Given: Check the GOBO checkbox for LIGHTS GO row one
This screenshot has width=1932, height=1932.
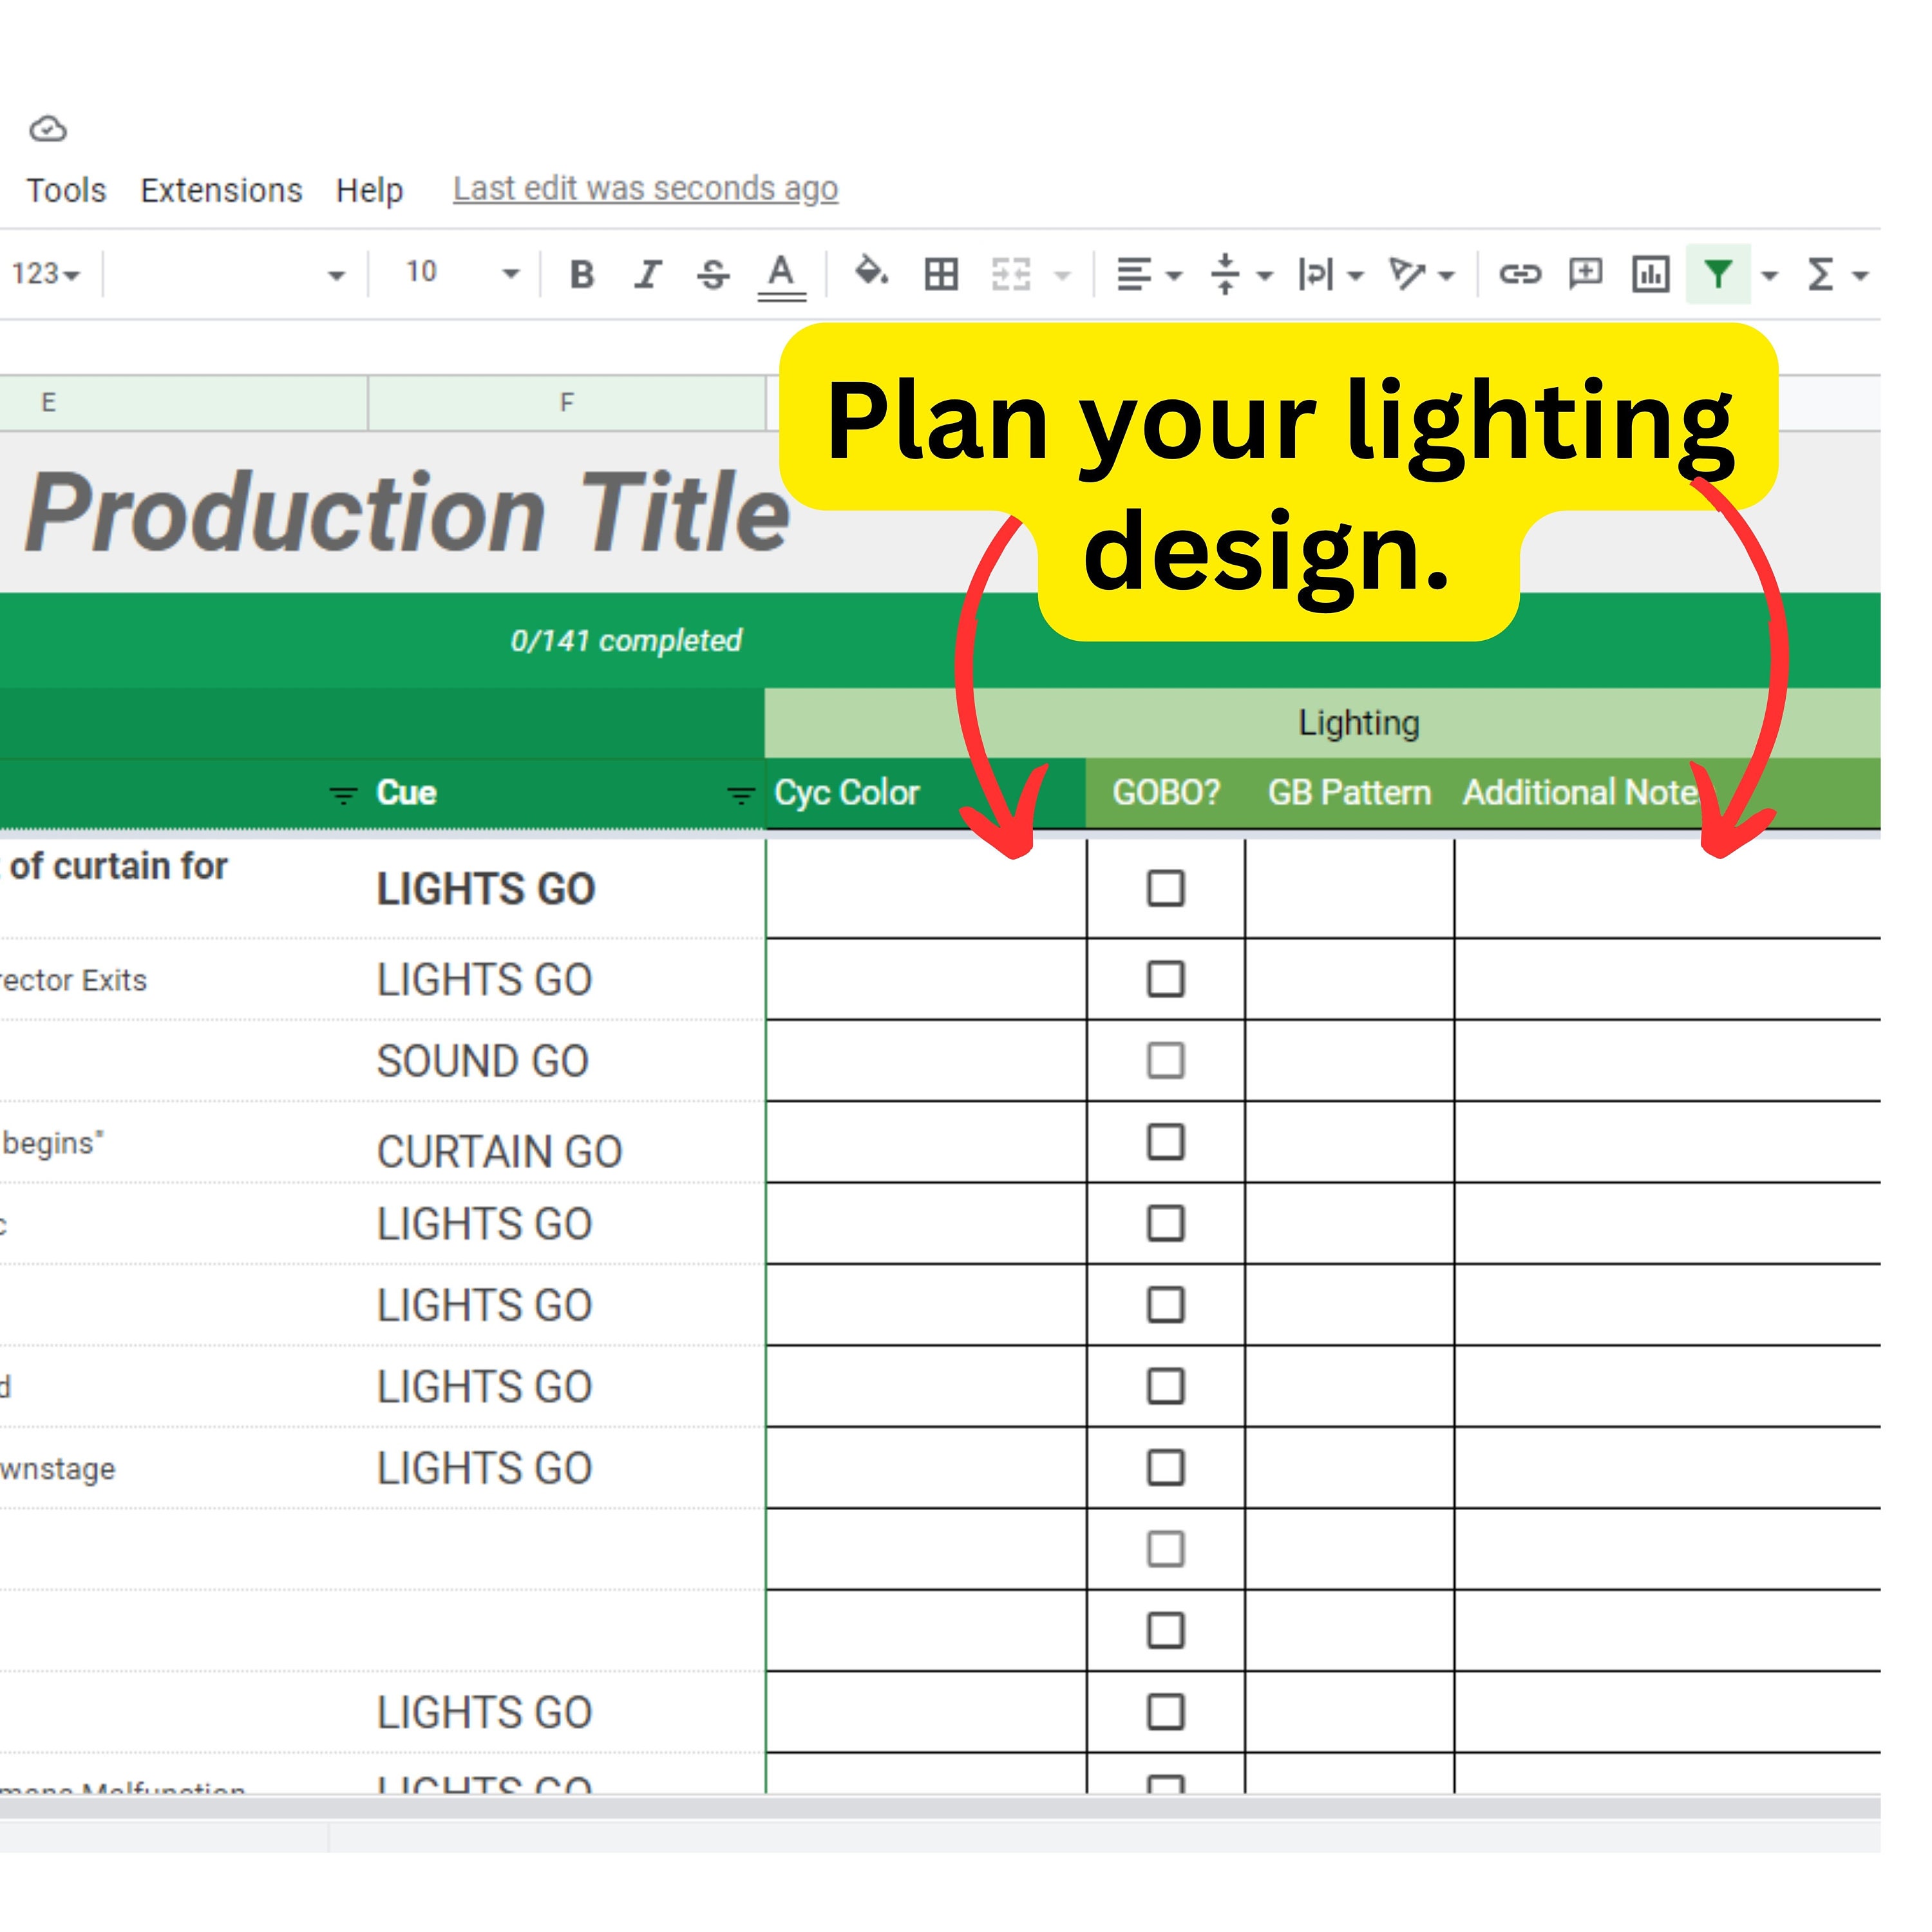Looking at the screenshot, I should pos(1166,888).
